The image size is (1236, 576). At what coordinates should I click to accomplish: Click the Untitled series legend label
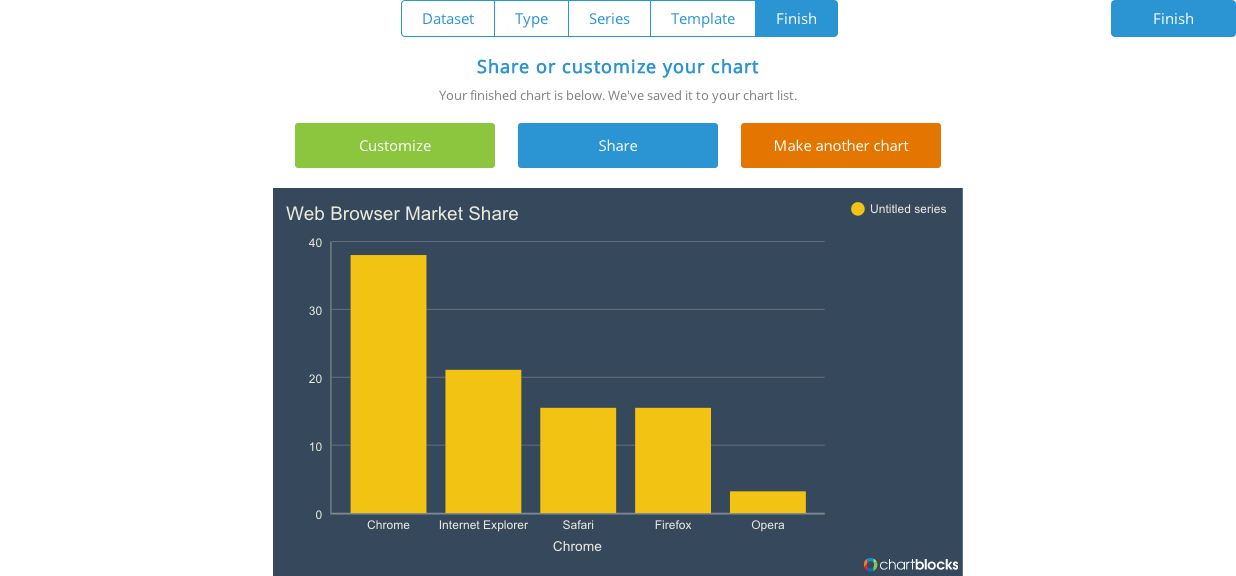908,209
